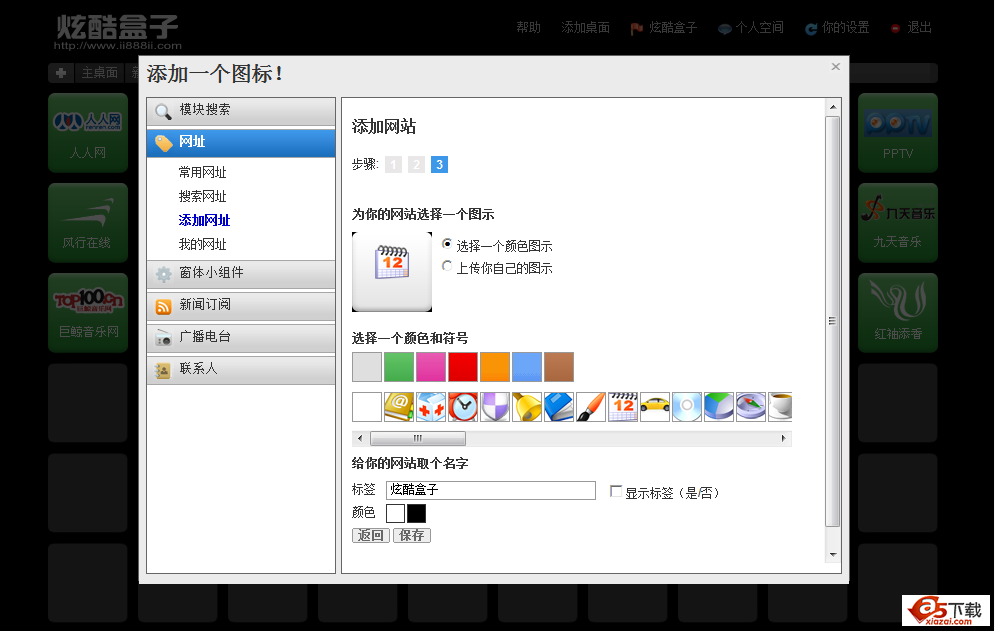Click the 标签 name input field

[x=491, y=490]
